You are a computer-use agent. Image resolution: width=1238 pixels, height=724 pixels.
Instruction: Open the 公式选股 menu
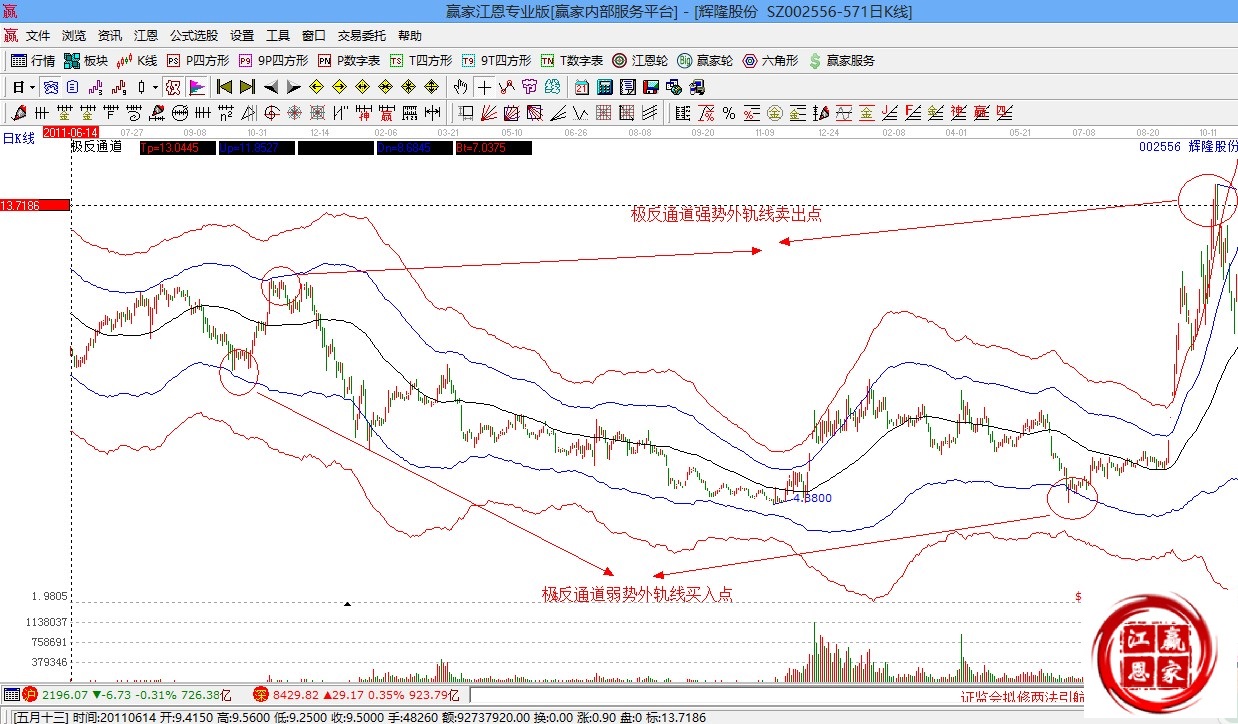point(194,36)
